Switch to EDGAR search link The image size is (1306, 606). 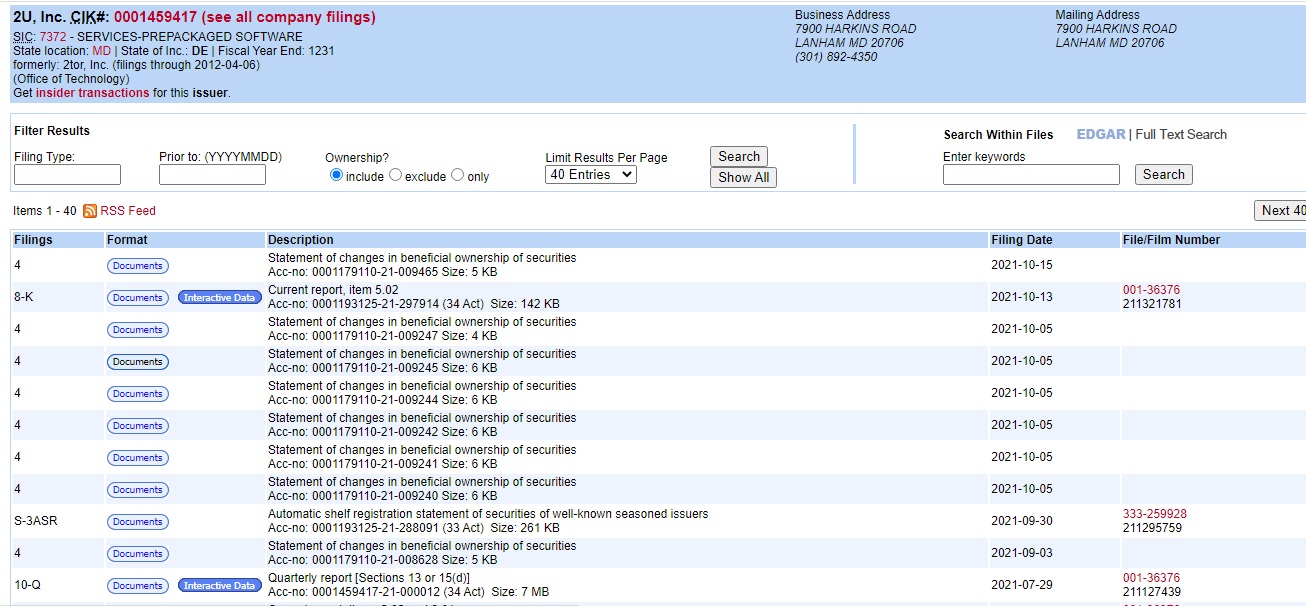click(1101, 134)
